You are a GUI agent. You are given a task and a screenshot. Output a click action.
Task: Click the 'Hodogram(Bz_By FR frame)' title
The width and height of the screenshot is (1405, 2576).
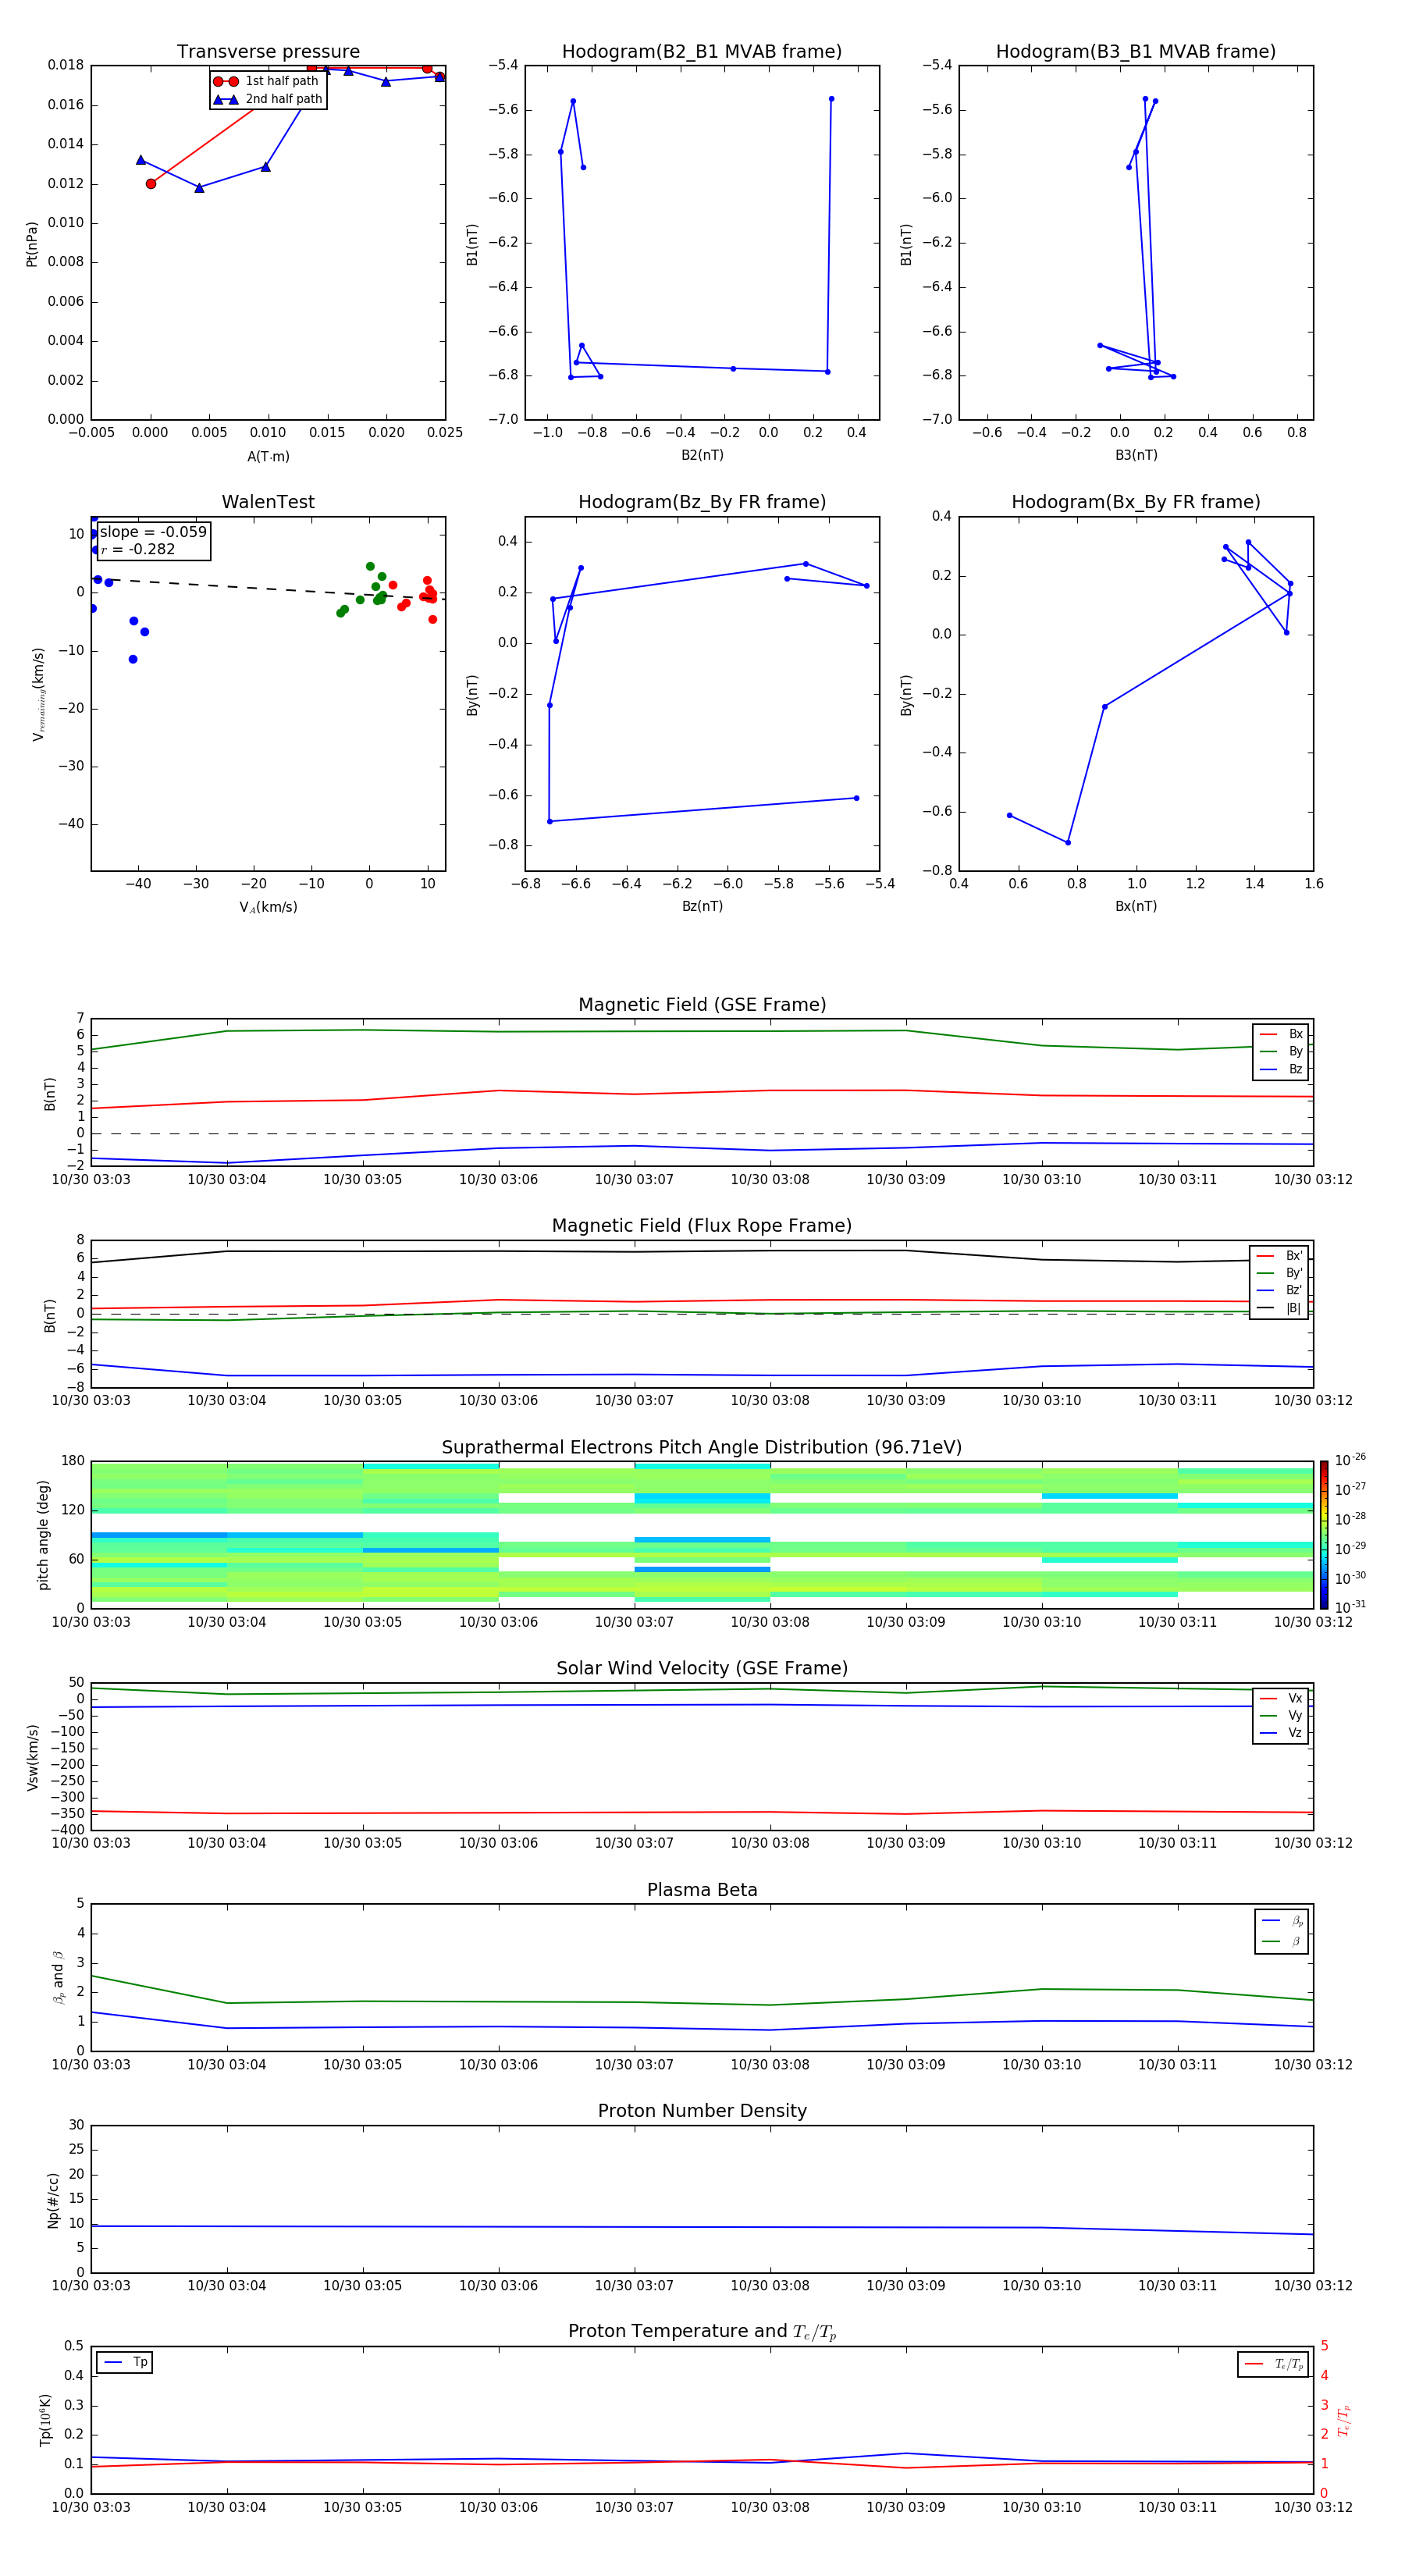click(702, 502)
